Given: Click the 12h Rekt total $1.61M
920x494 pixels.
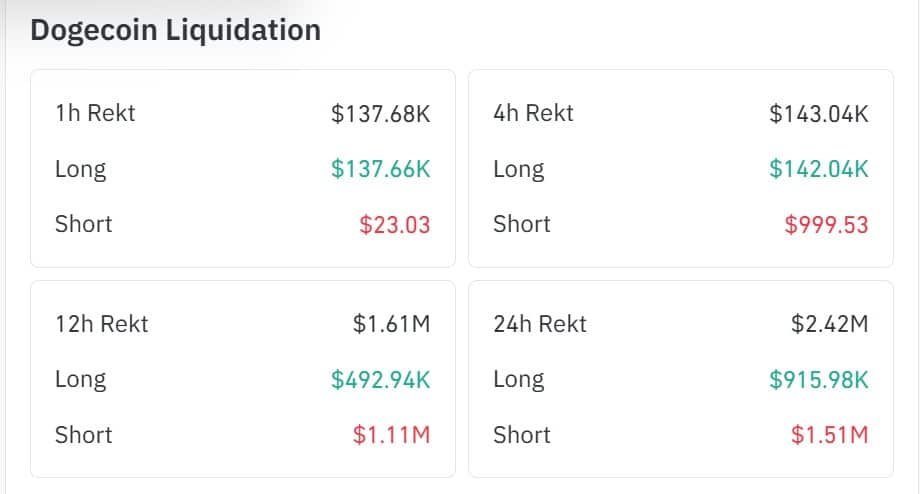Looking at the screenshot, I should click(391, 324).
